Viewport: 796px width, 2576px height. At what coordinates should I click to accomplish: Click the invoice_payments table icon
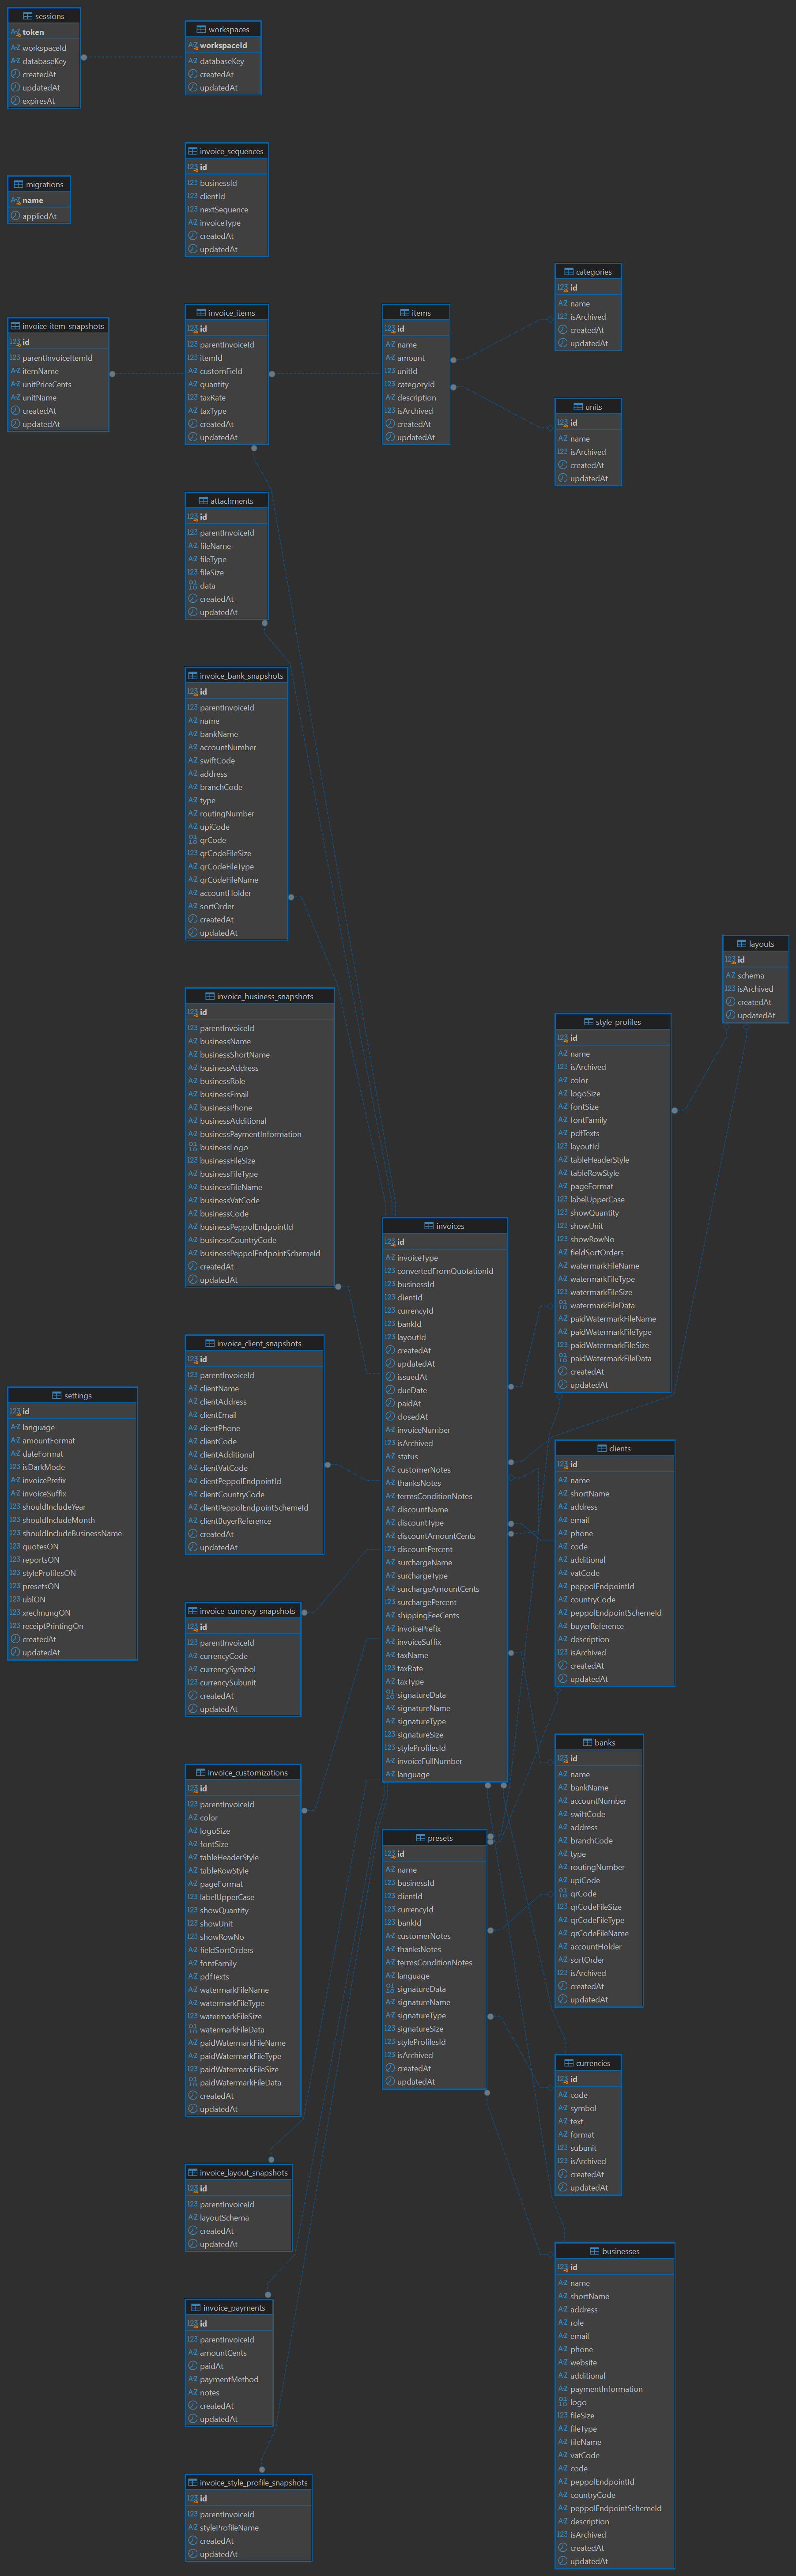click(196, 2307)
